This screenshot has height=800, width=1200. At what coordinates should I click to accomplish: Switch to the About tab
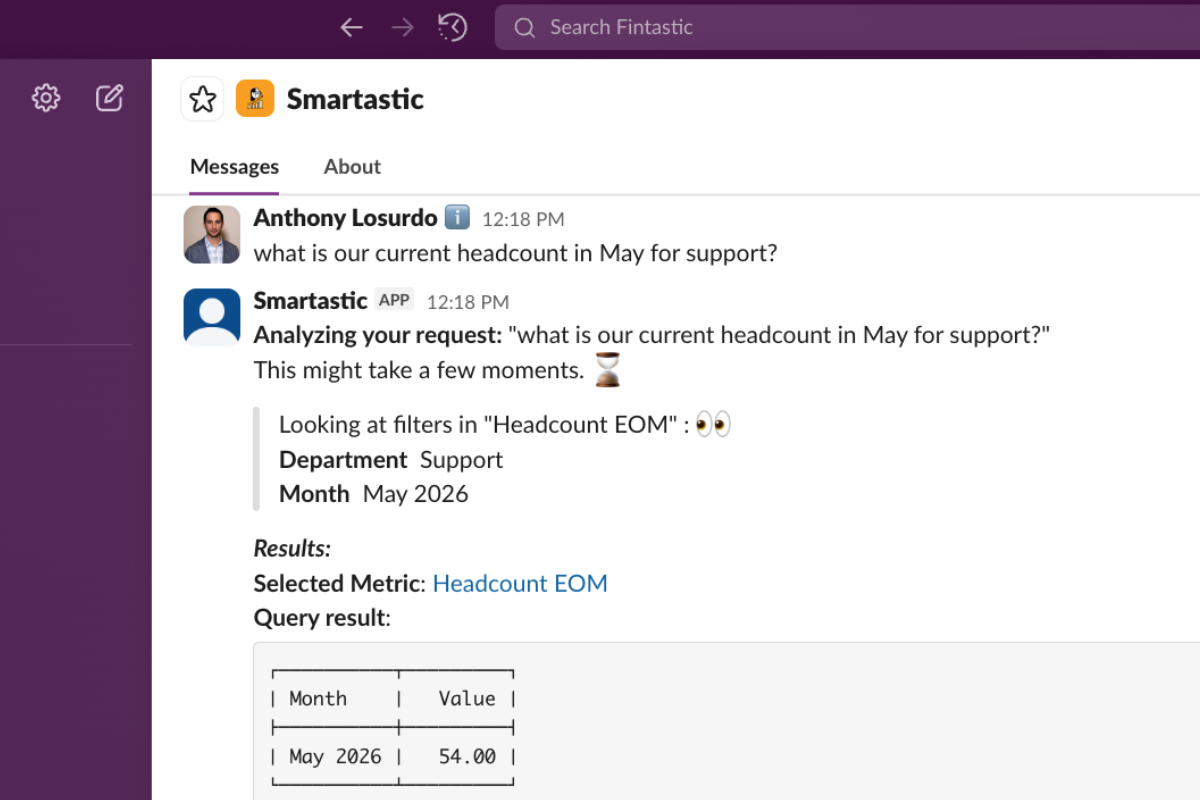click(352, 166)
